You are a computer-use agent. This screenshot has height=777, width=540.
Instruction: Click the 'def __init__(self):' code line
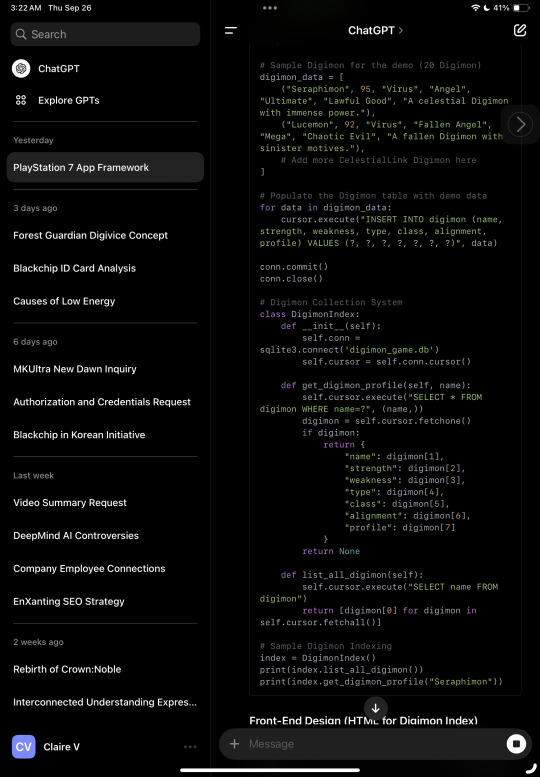(x=331, y=326)
